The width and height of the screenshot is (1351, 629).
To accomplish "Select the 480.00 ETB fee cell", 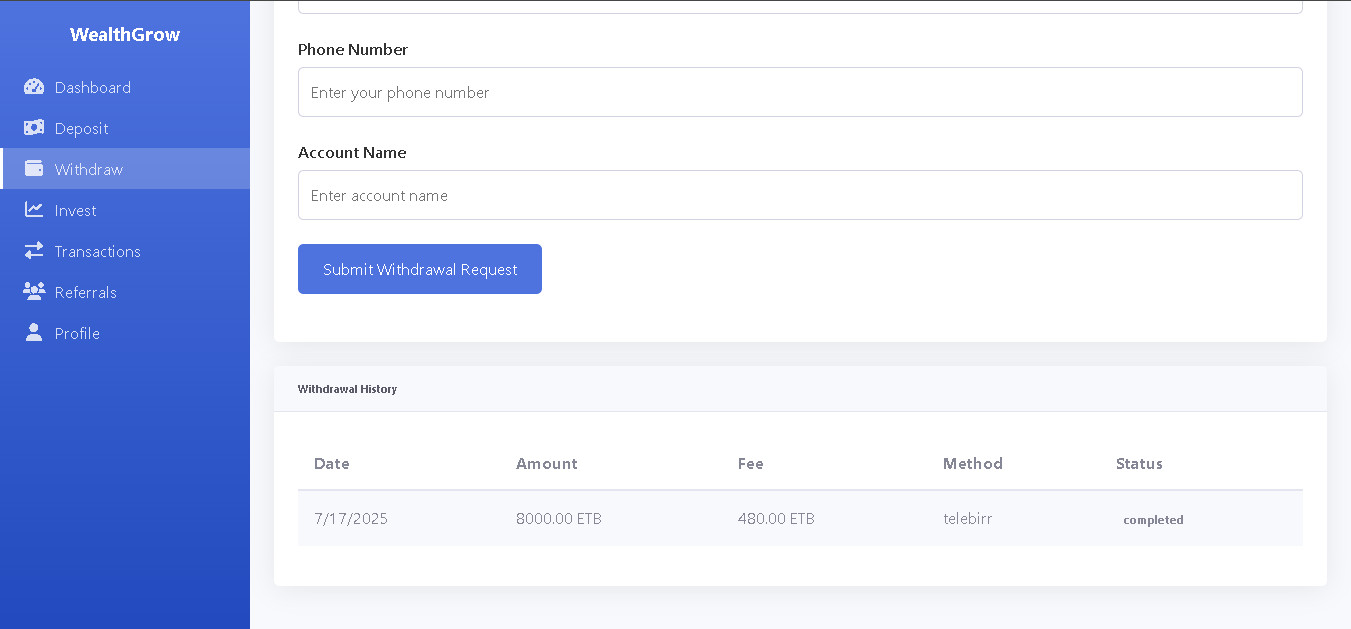I will 776,518.
